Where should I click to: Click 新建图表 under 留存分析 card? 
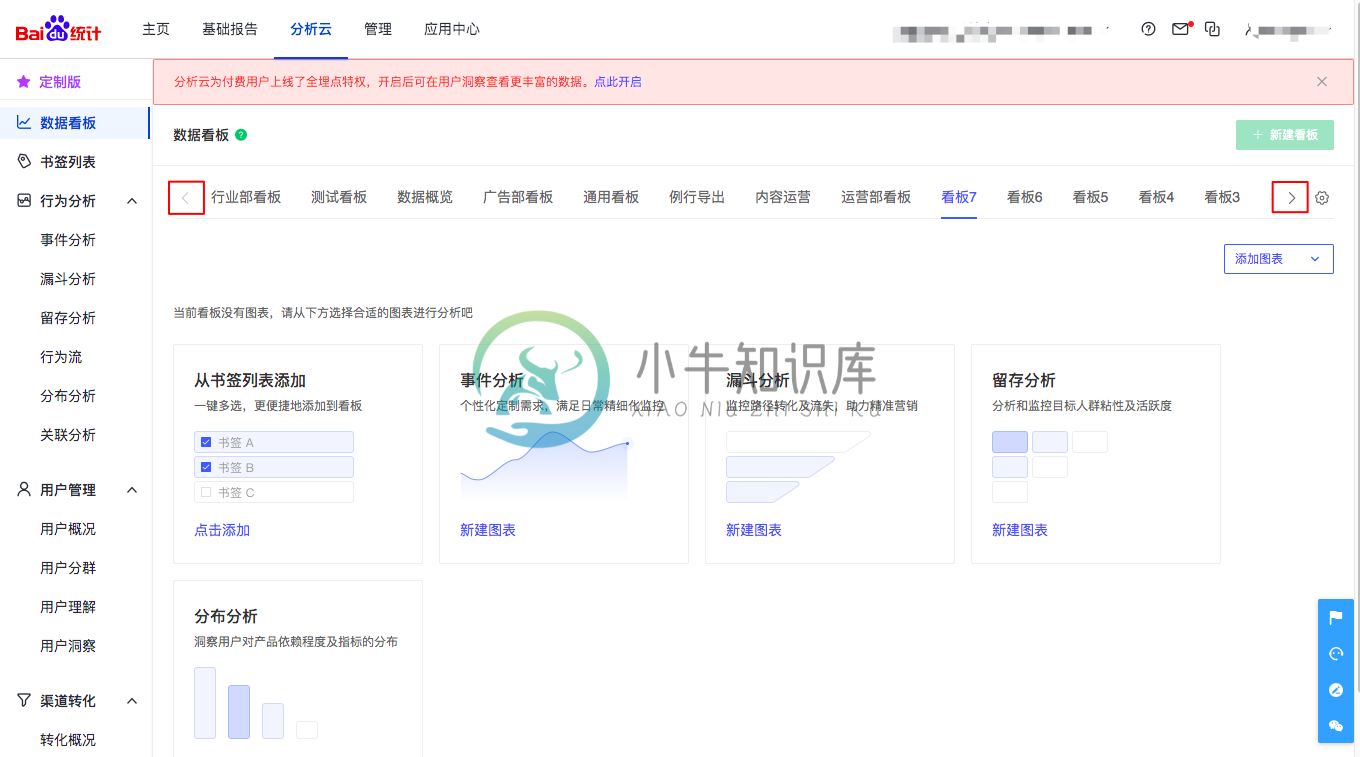tap(1020, 530)
